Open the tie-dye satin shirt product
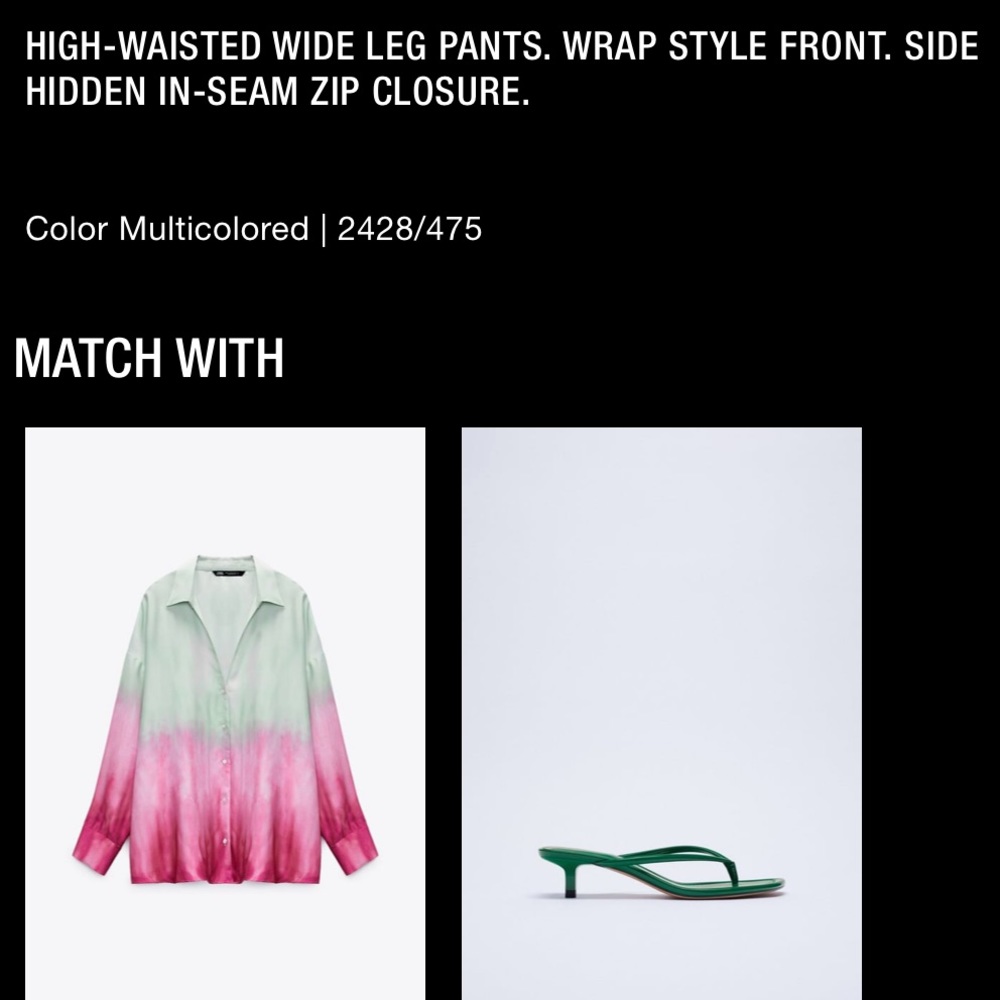This screenshot has width=1000, height=1000. (225, 713)
